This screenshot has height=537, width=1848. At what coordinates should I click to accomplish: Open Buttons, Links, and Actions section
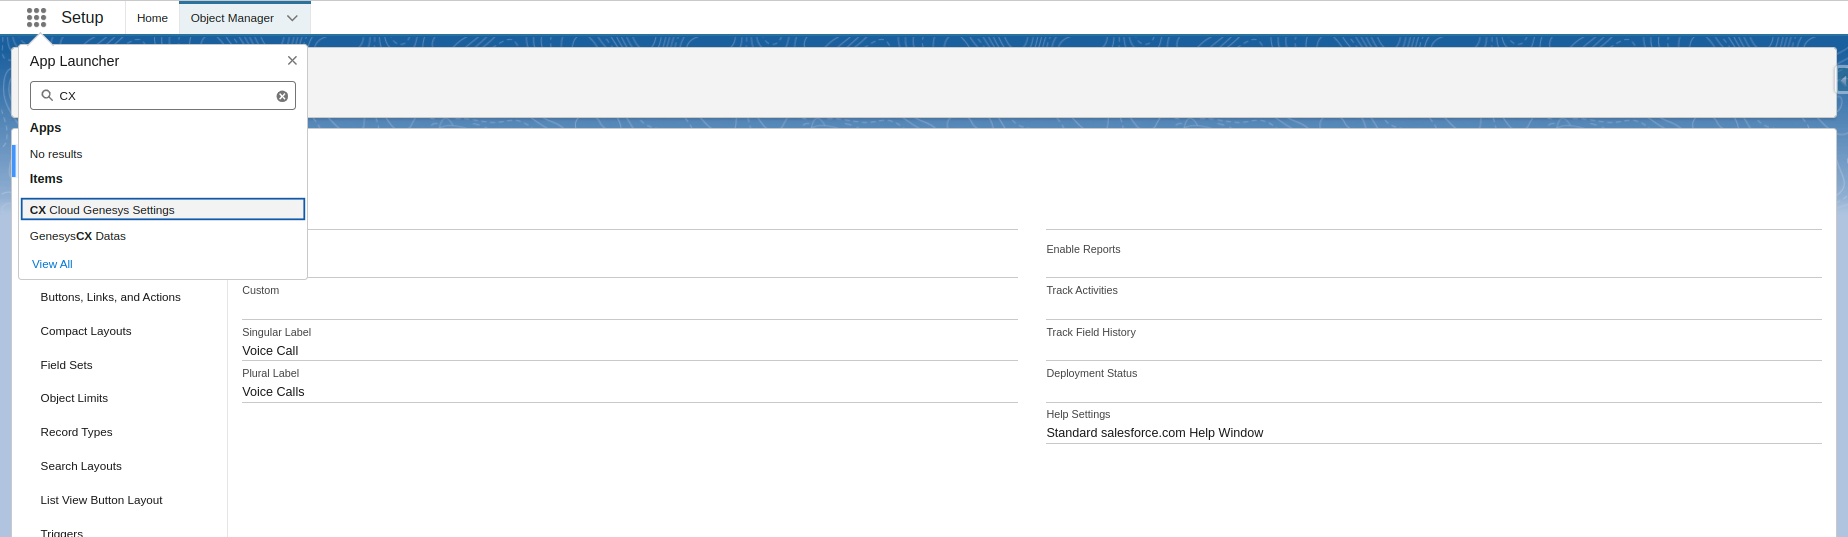110,297
